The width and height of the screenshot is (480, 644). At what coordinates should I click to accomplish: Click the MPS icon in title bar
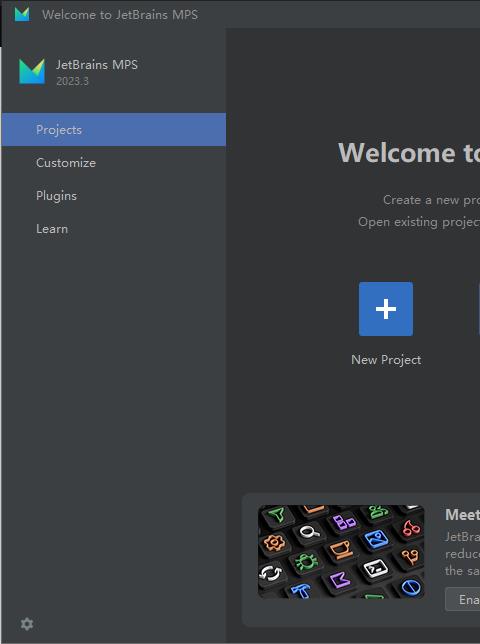pyautogui.click(x=22, y=14)
